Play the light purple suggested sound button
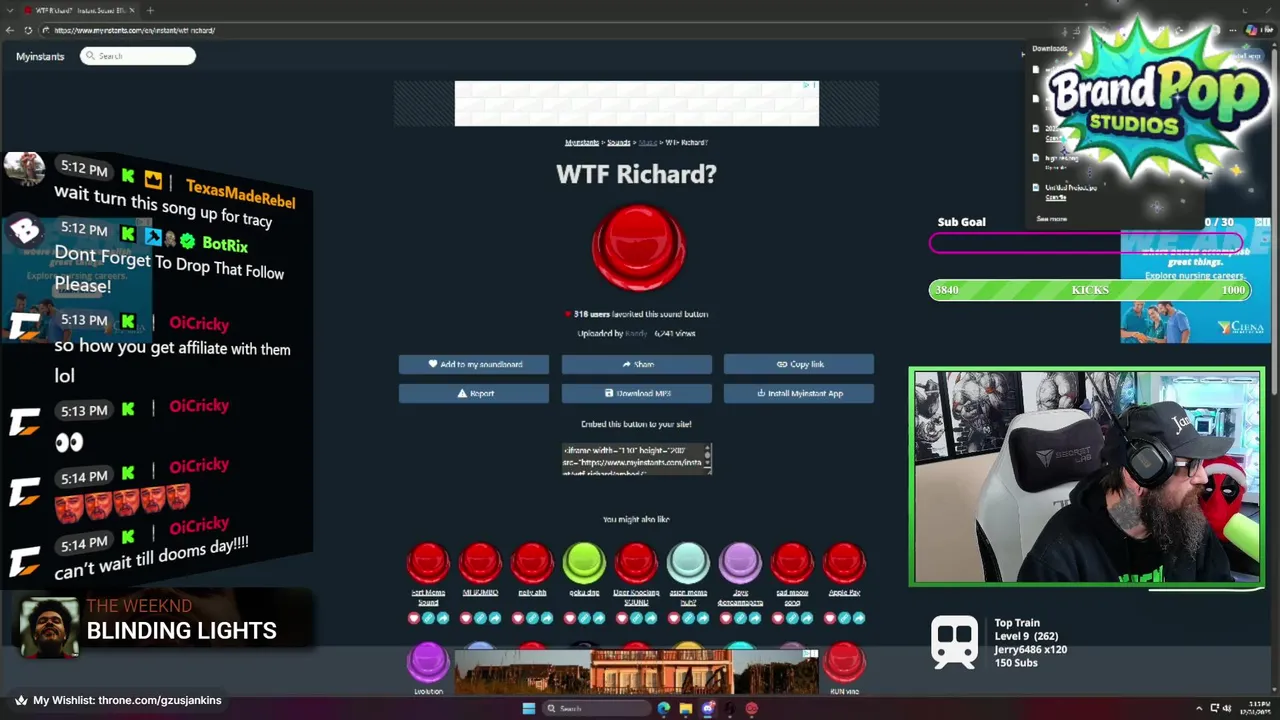 click(740, 563)
